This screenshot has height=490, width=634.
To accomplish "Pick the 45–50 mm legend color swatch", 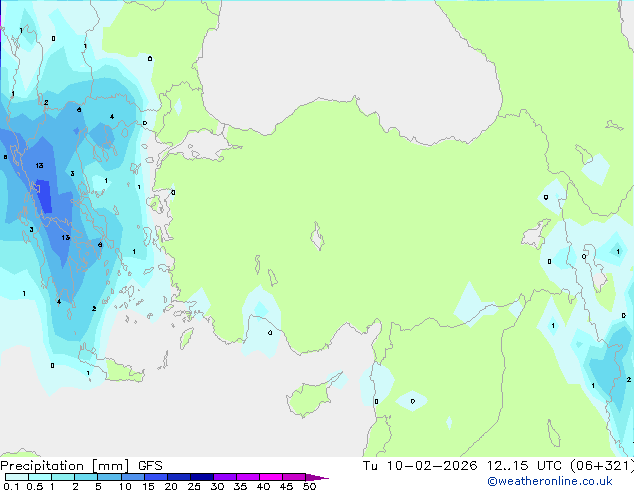I will (294, 477).
